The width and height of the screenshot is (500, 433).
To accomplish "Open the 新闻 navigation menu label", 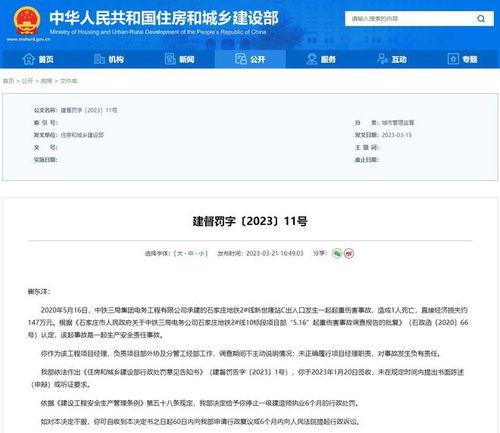I will click(187, 60).
